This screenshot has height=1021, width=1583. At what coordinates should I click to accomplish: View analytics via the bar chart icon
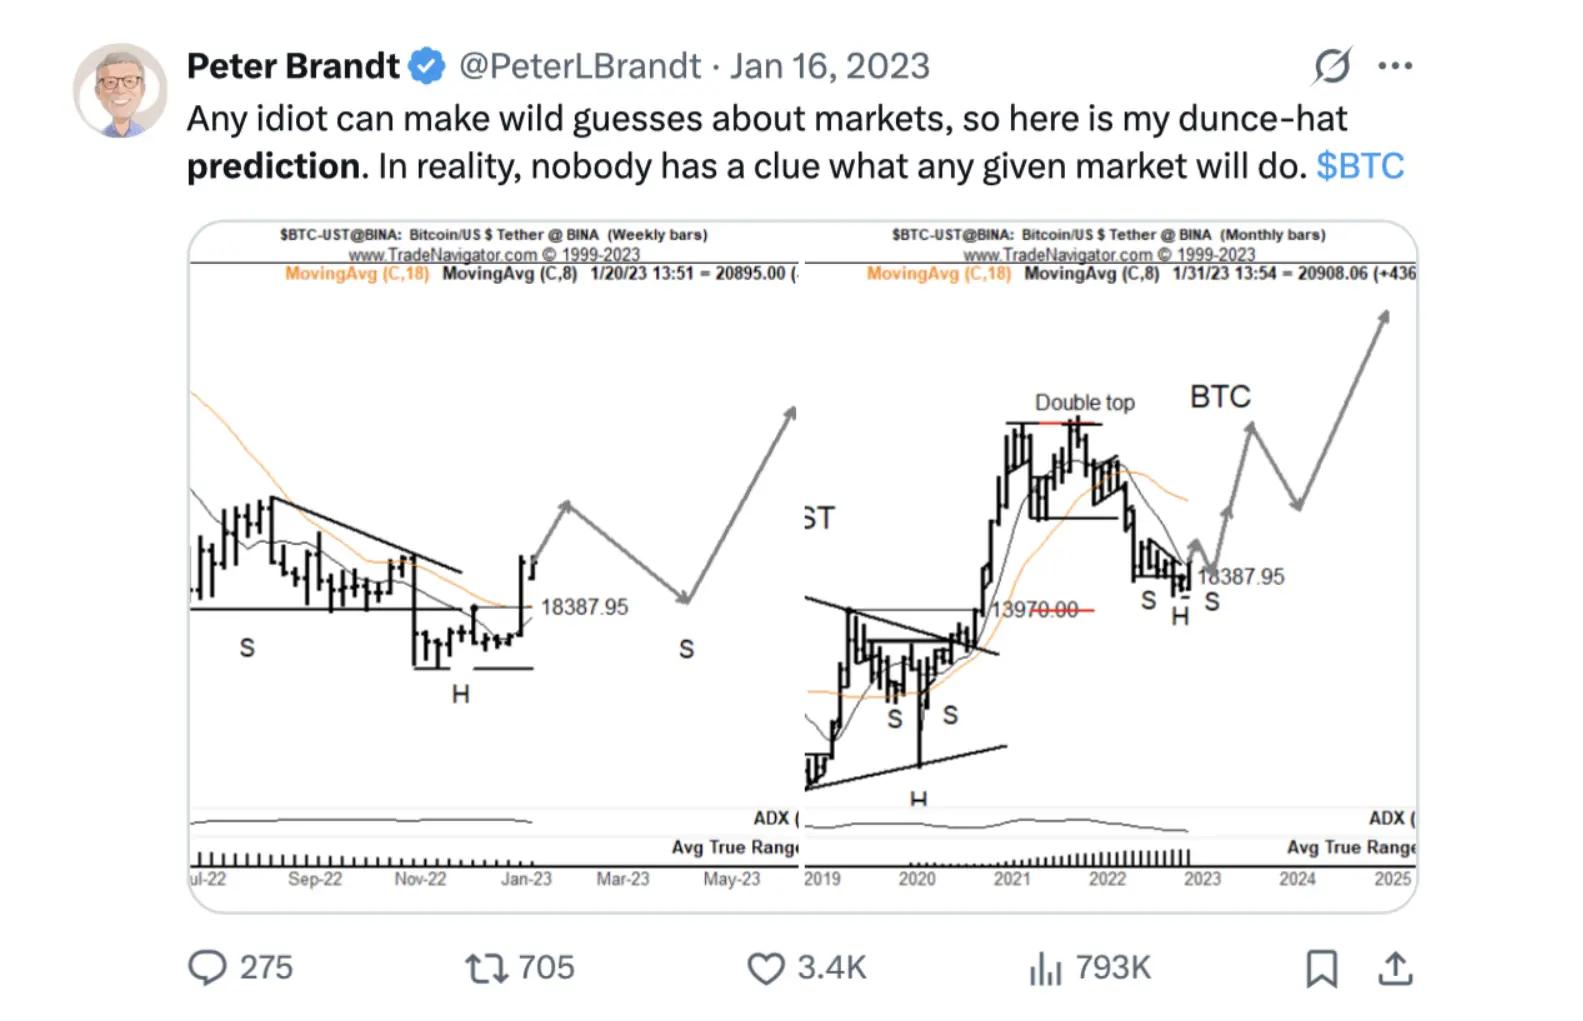click(1045, 968)
